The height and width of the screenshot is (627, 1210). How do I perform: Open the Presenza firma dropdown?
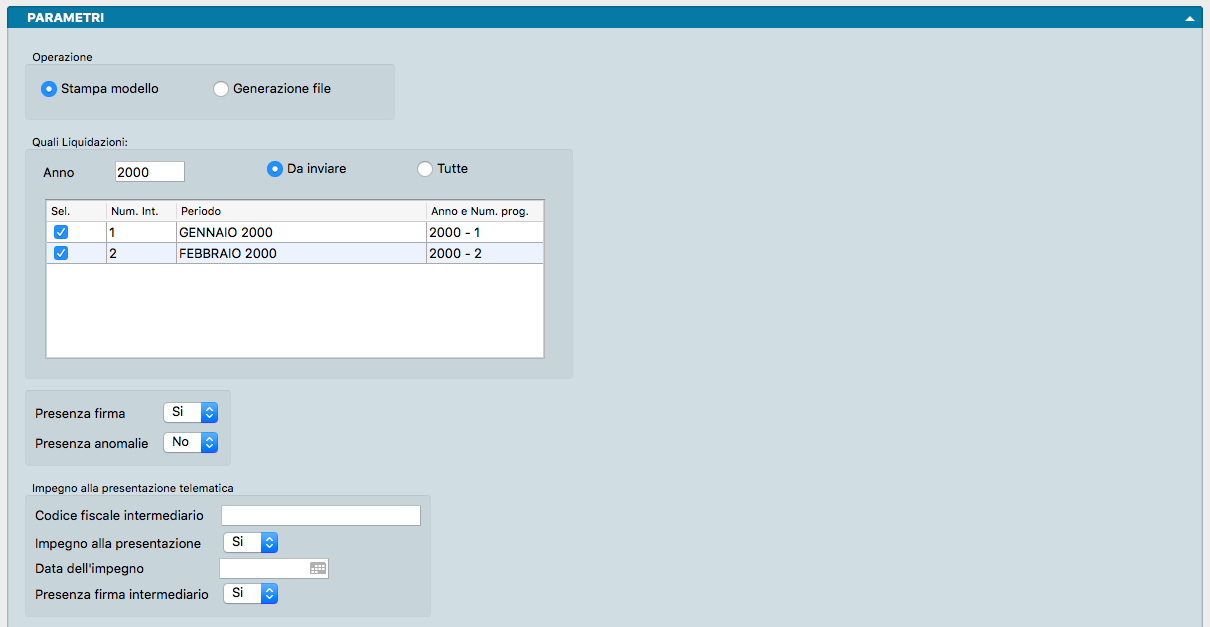point(190,412)
